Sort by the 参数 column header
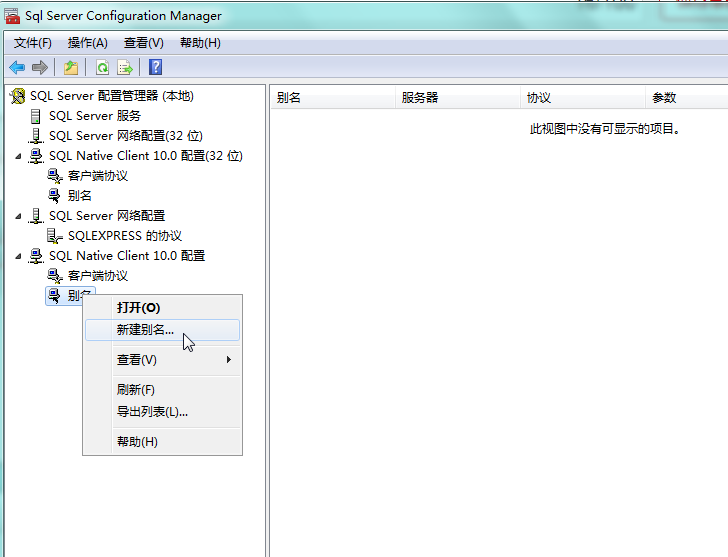 [687, 97]
